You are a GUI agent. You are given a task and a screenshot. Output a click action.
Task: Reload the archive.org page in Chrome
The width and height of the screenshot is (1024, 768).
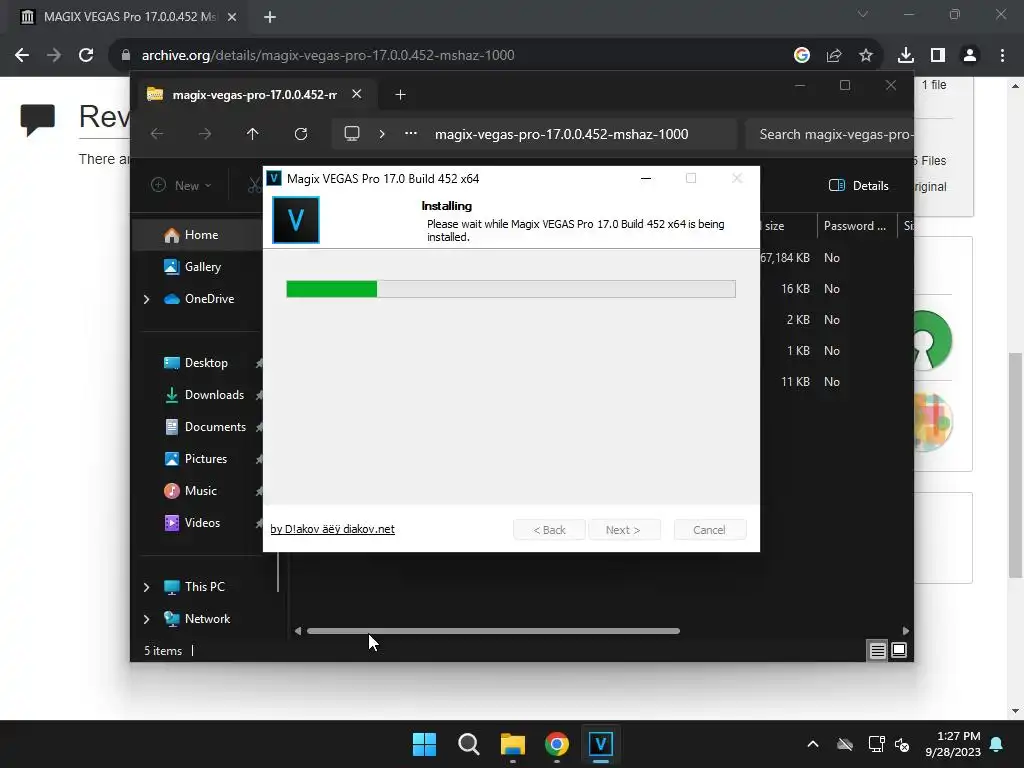click(x=86, y=56)
